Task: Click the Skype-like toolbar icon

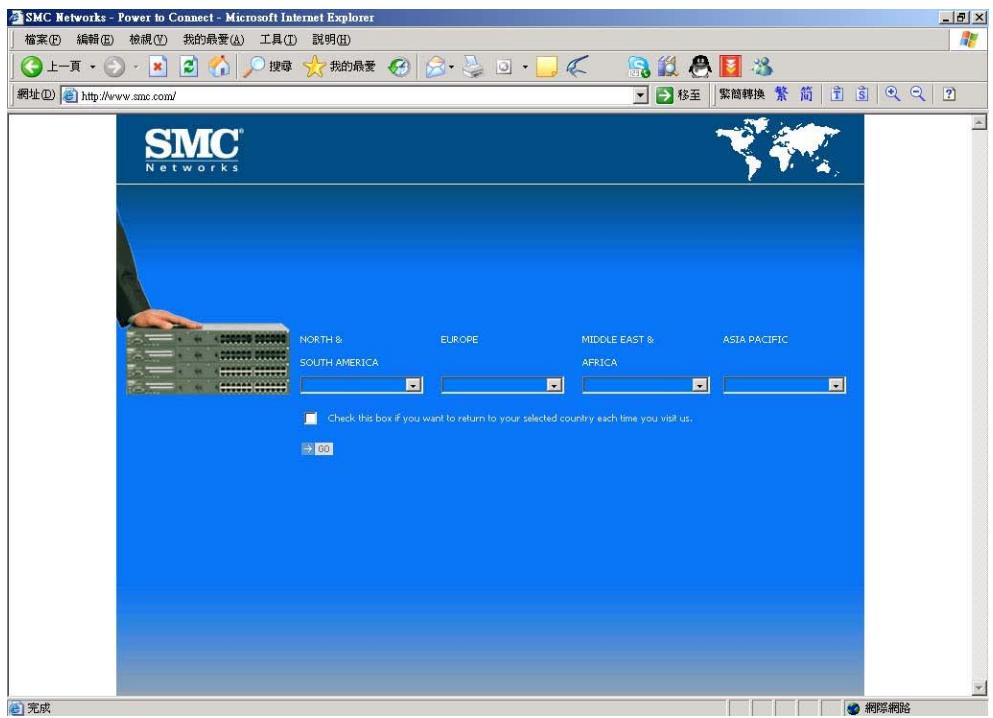Action: 638,66
